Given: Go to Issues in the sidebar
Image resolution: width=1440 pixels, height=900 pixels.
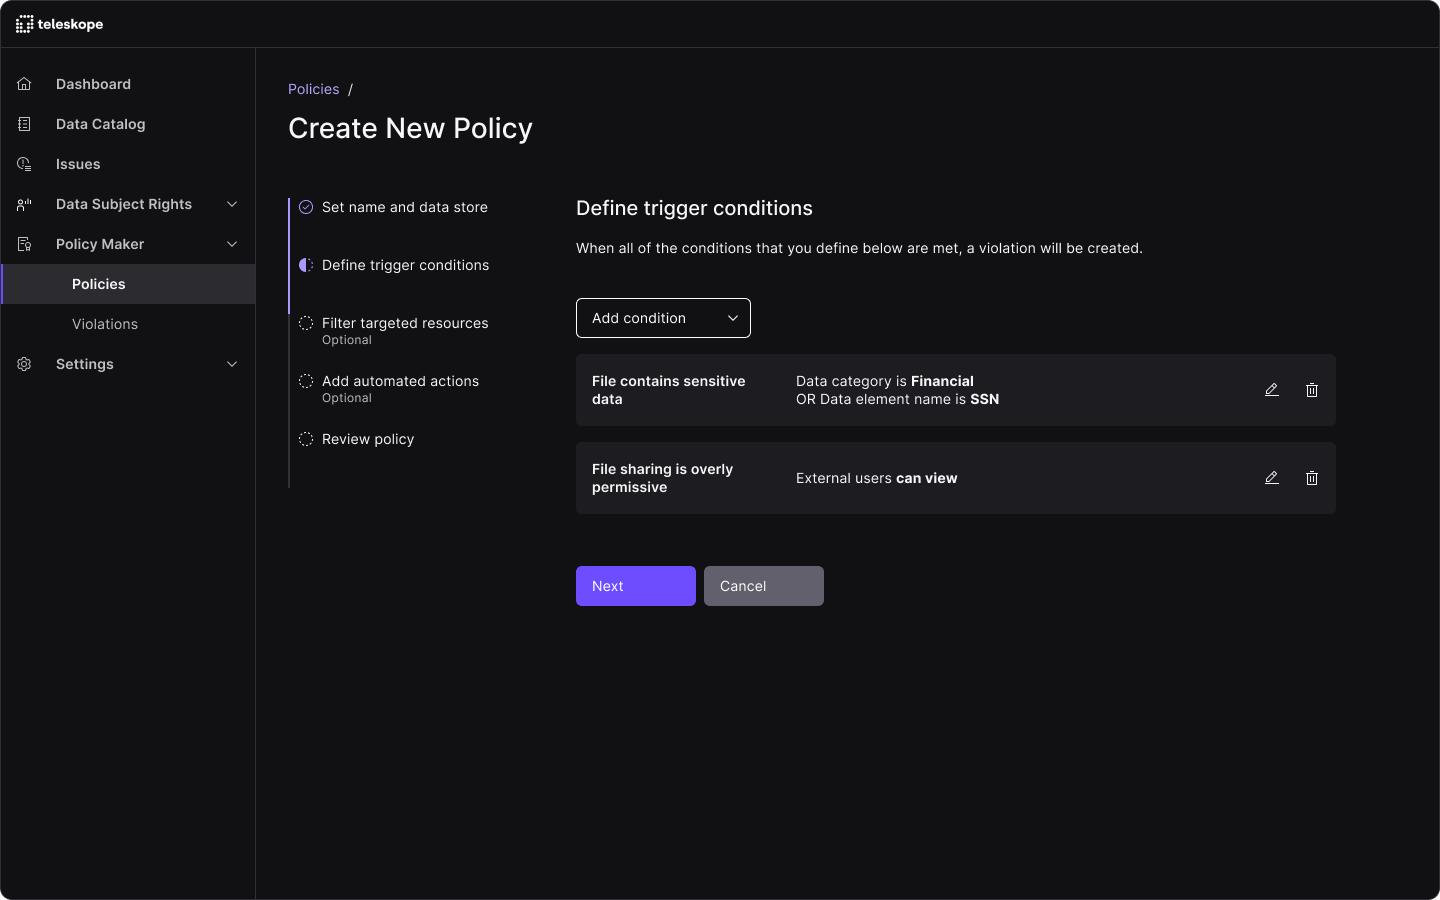Looking at the screenshot, I should (x=128, y=164).
